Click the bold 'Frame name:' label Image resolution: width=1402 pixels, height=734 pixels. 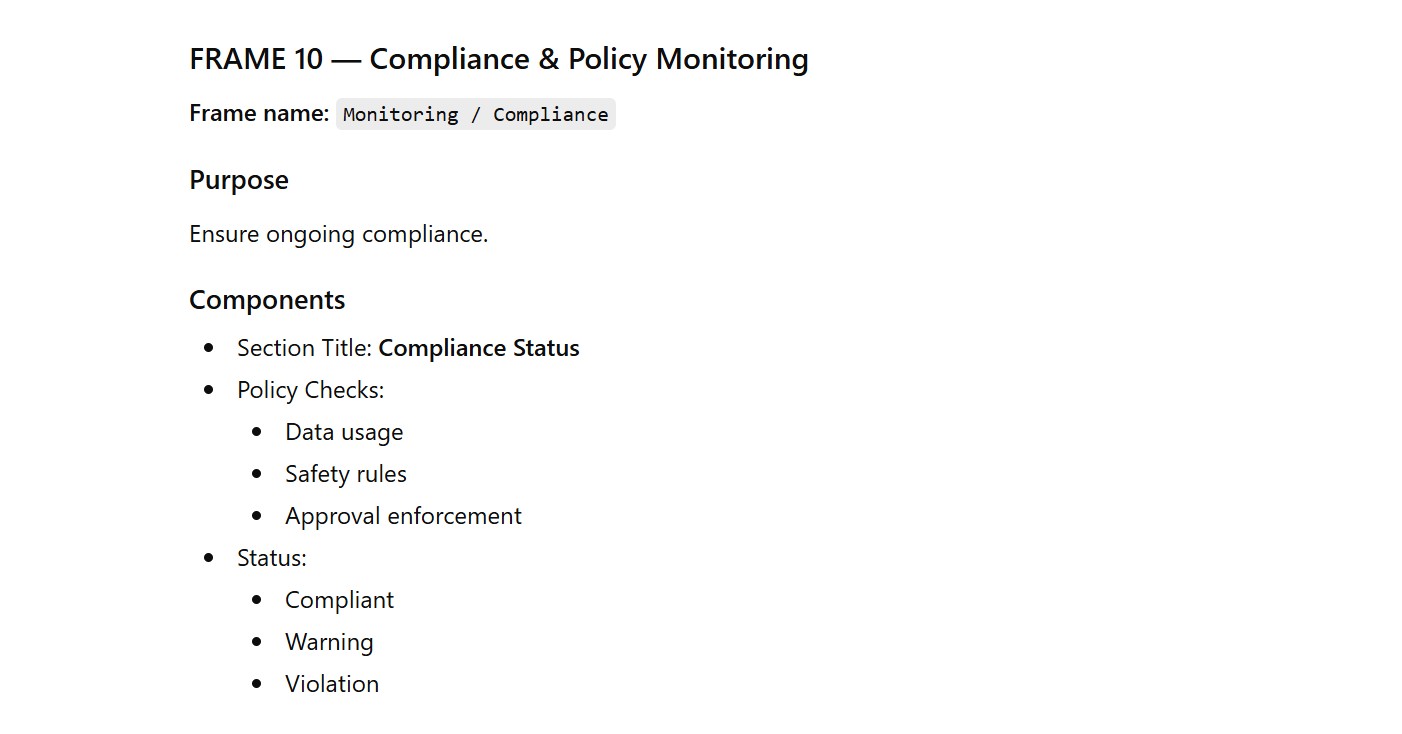pos(259,114)
